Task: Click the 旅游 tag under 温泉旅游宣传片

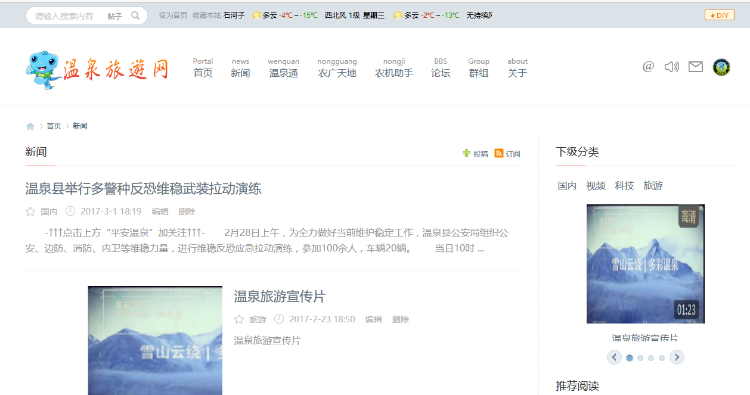Action: pyautogui.click(x=258, y=319)
